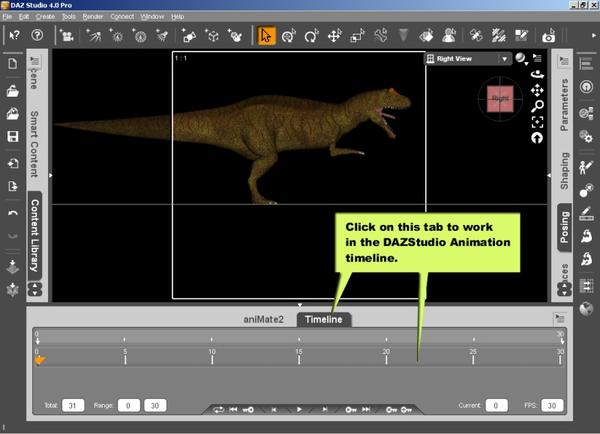Click the Import file icon
600x434 pixels.
click(13, 163)
